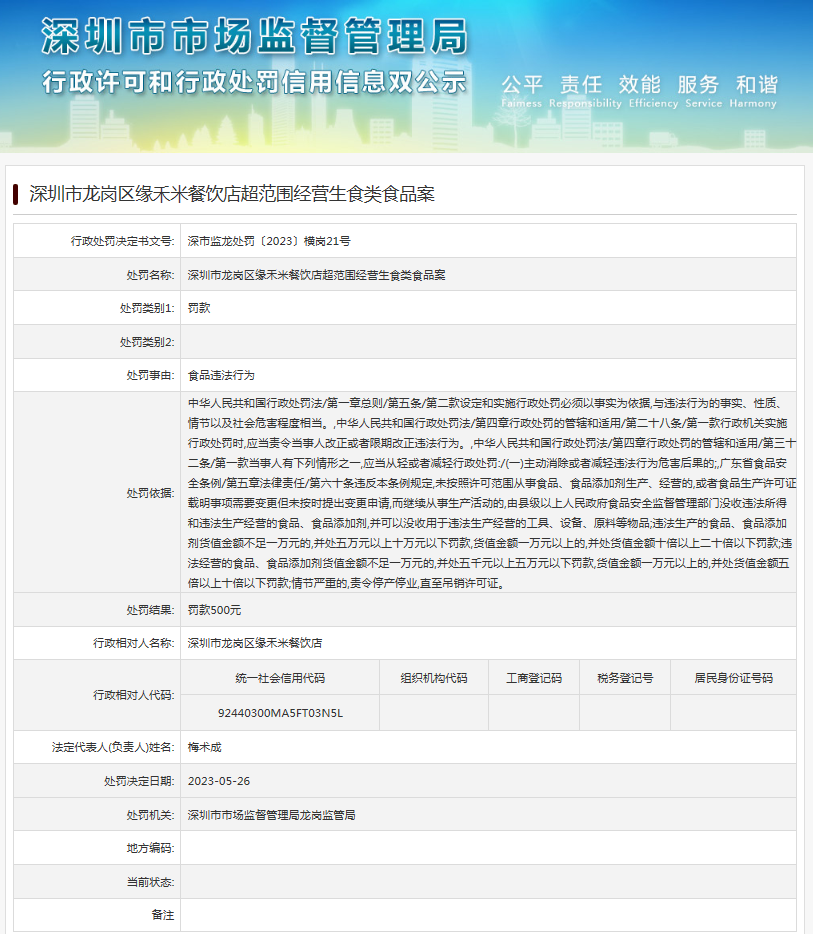This screenshot has width=813, height=934.
Task: Click the 备注 label
Action: 163,915
